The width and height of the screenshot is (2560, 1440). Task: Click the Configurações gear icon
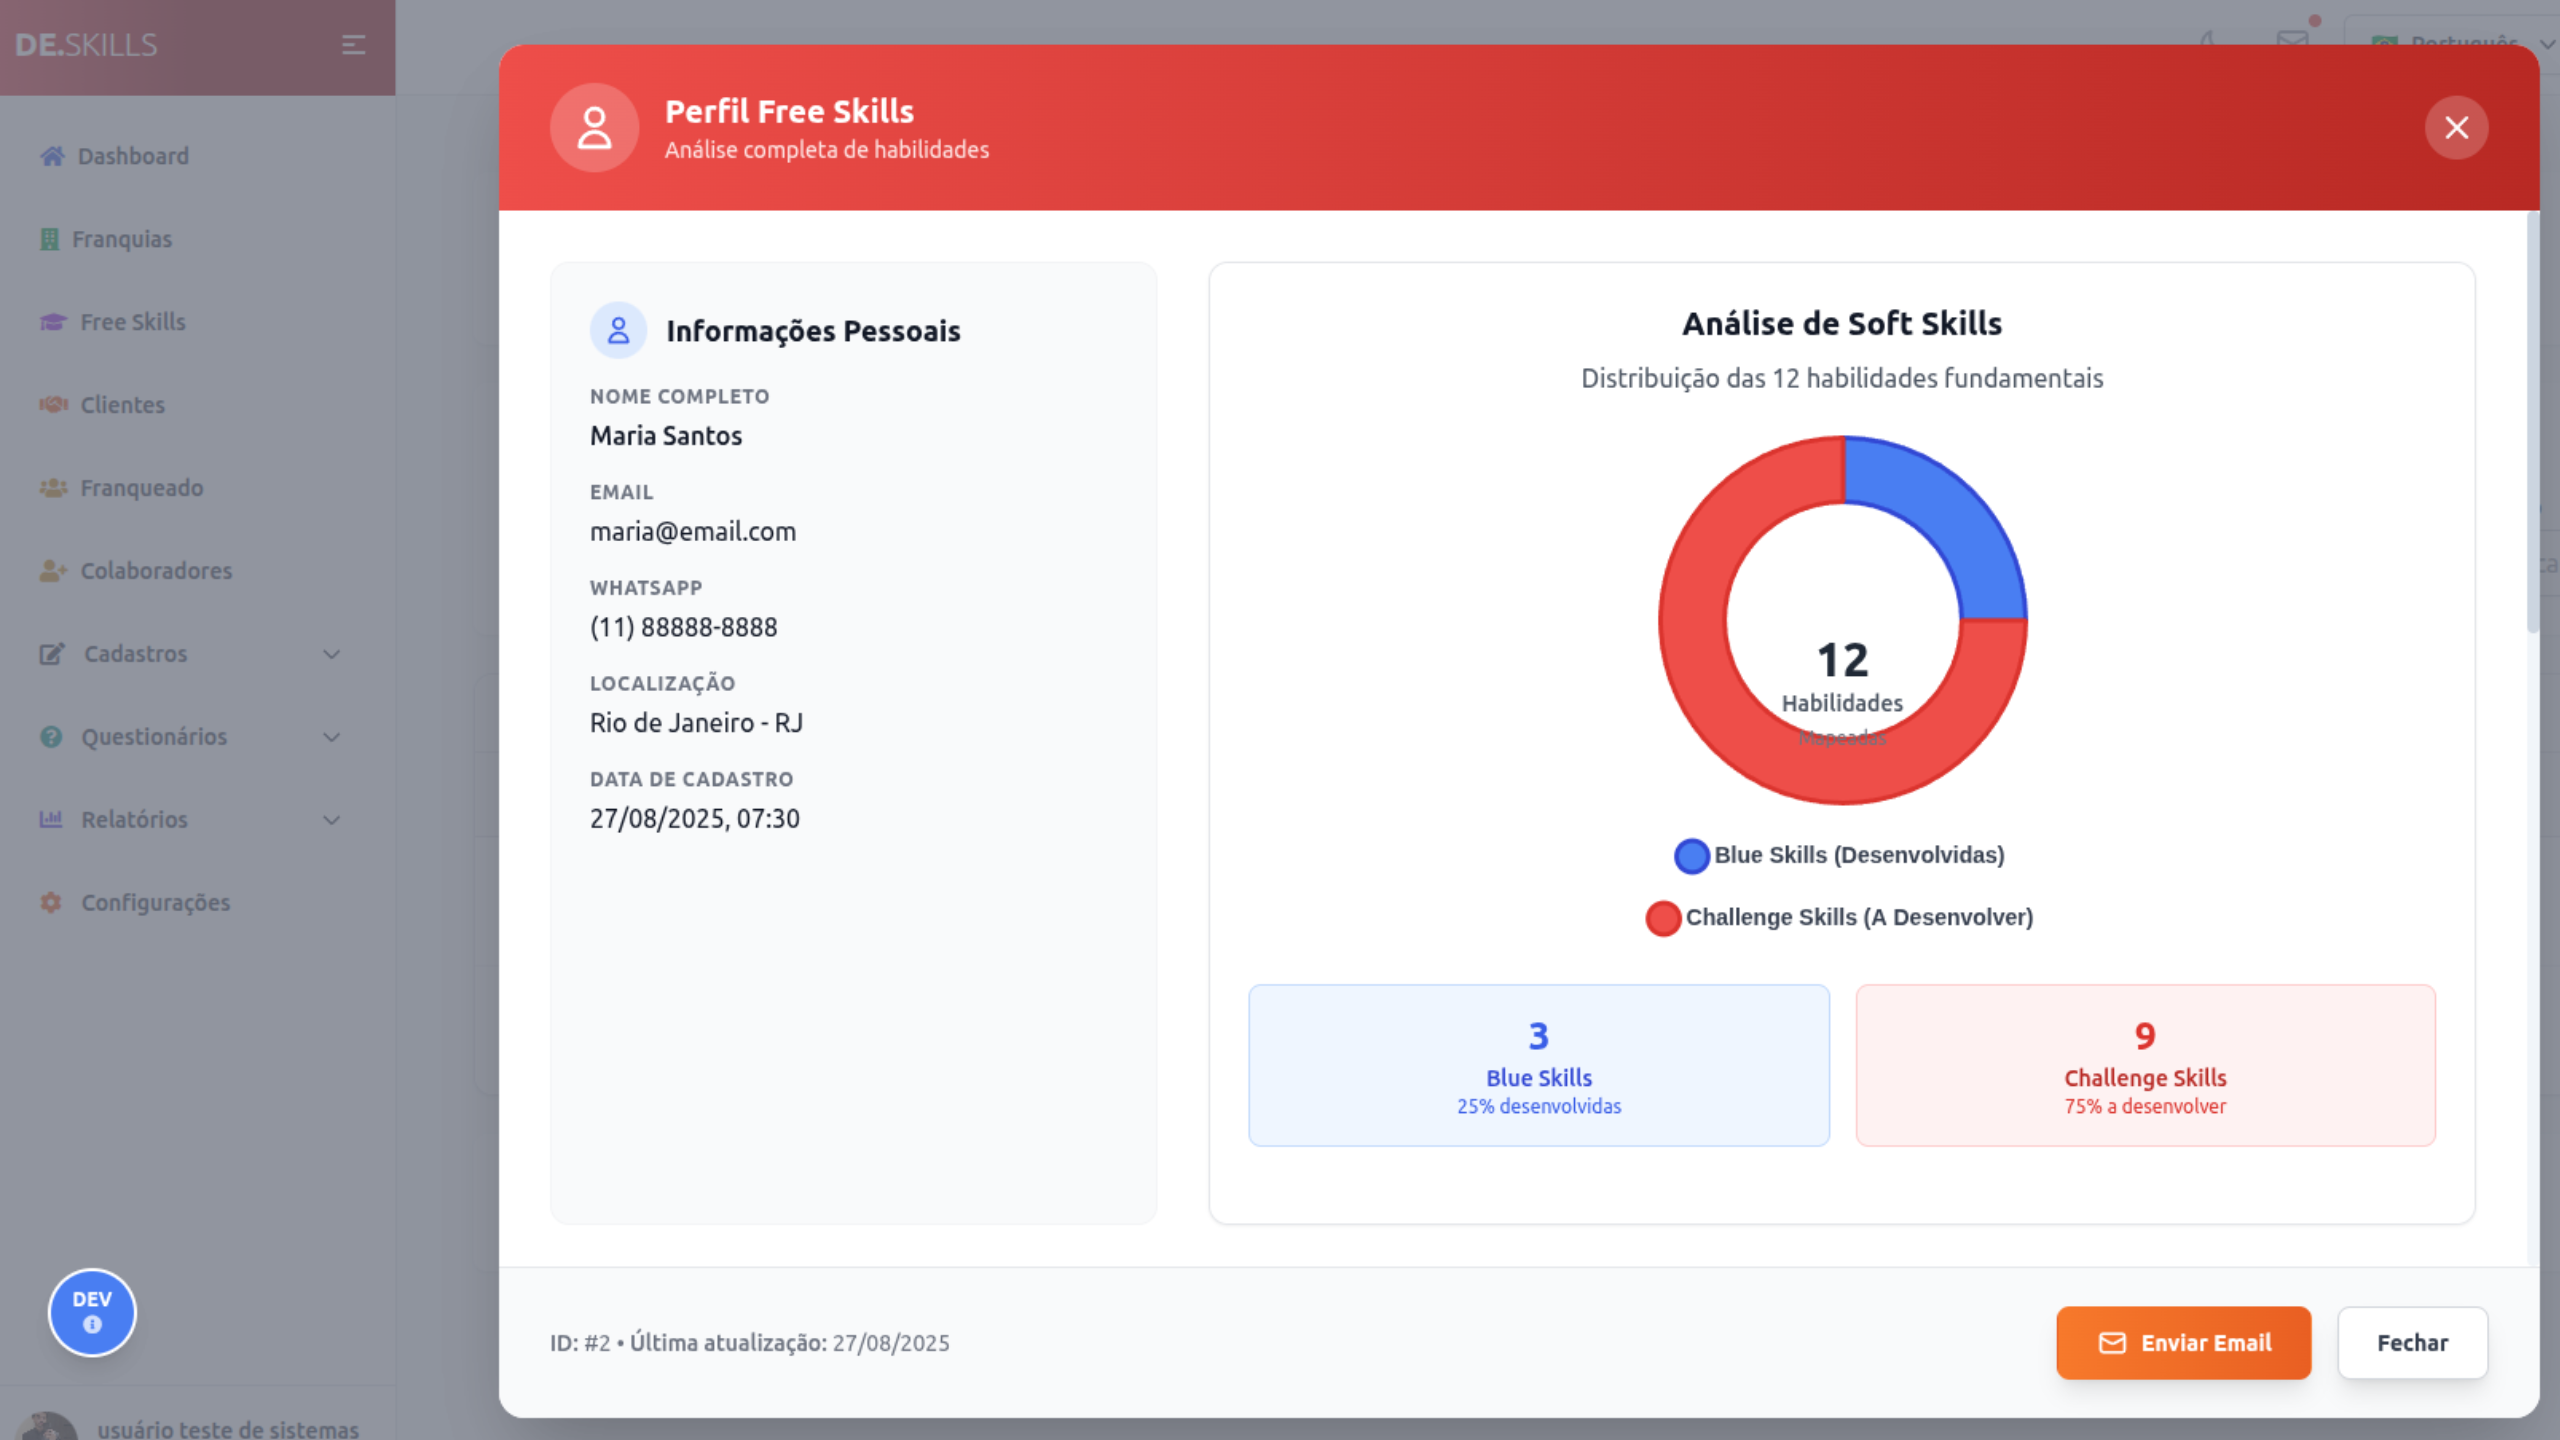tap(51, 902)
